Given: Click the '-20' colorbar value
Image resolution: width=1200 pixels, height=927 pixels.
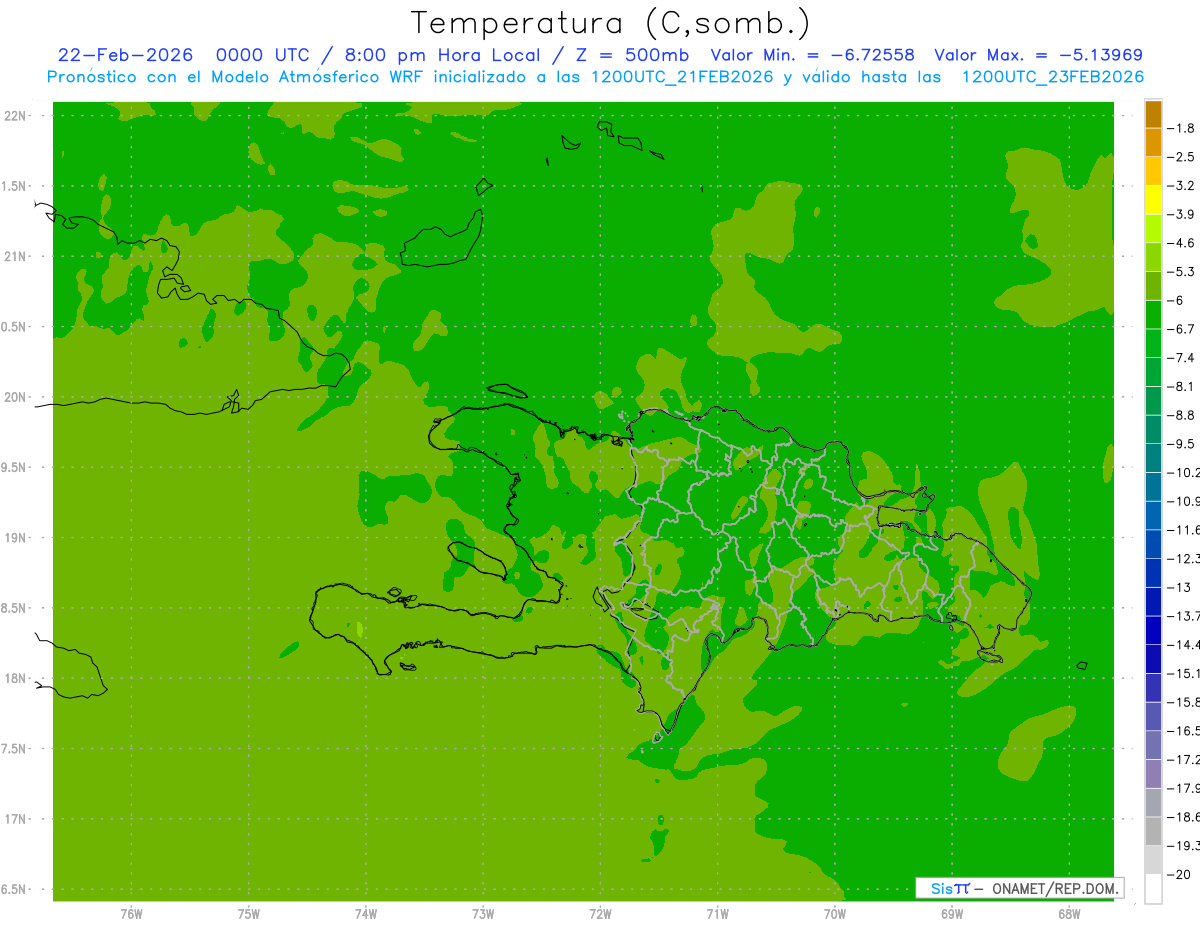Looking at the screenshot, I should (1181, 874).
